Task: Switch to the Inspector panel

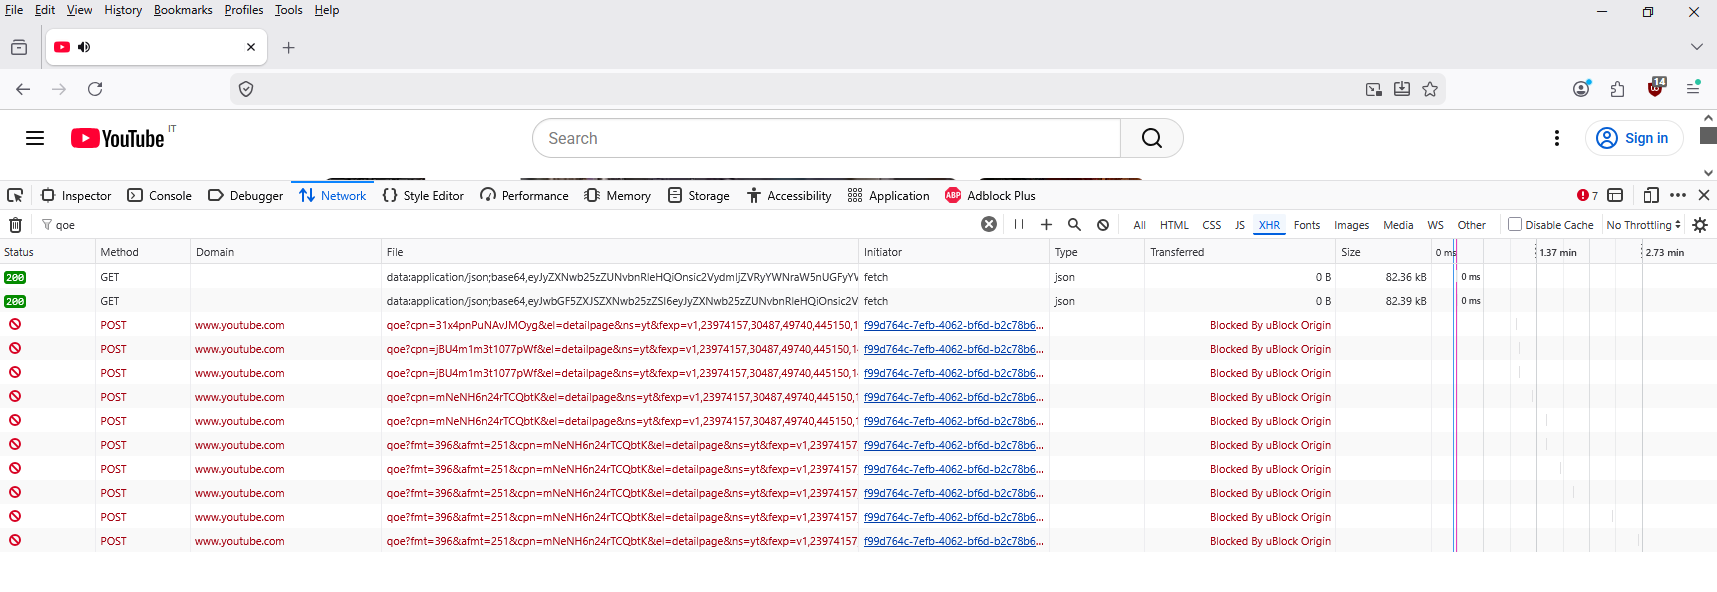Action: click(x=76, y=196)
